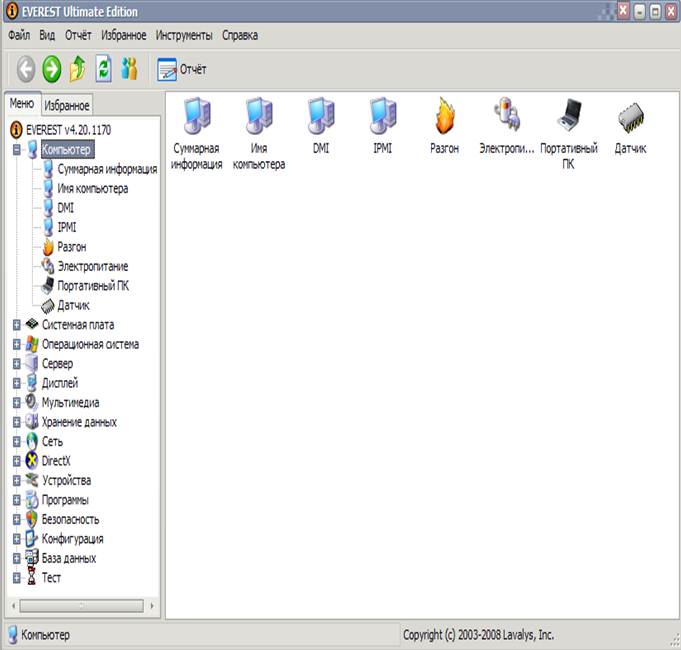Open the Справка menu
This screenshot has width=681, height=650.
click(x=240, y=35)
